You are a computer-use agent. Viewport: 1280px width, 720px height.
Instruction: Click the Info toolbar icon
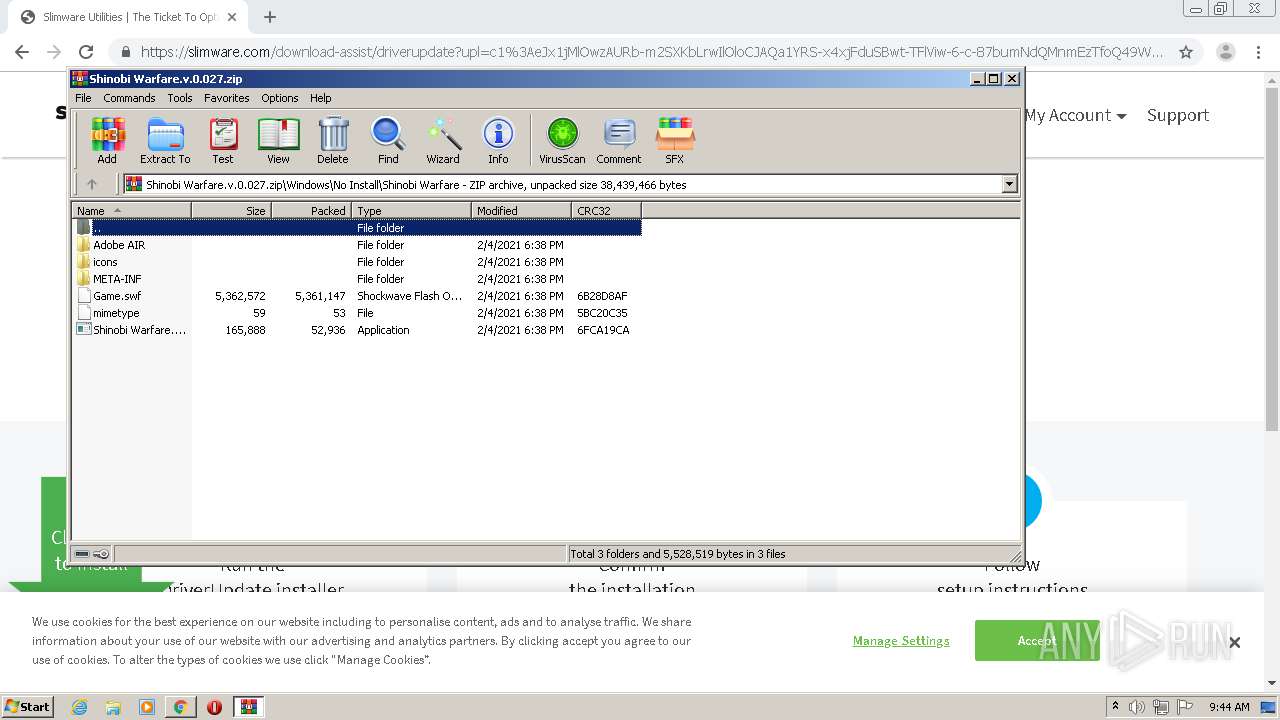pos(498,140)
